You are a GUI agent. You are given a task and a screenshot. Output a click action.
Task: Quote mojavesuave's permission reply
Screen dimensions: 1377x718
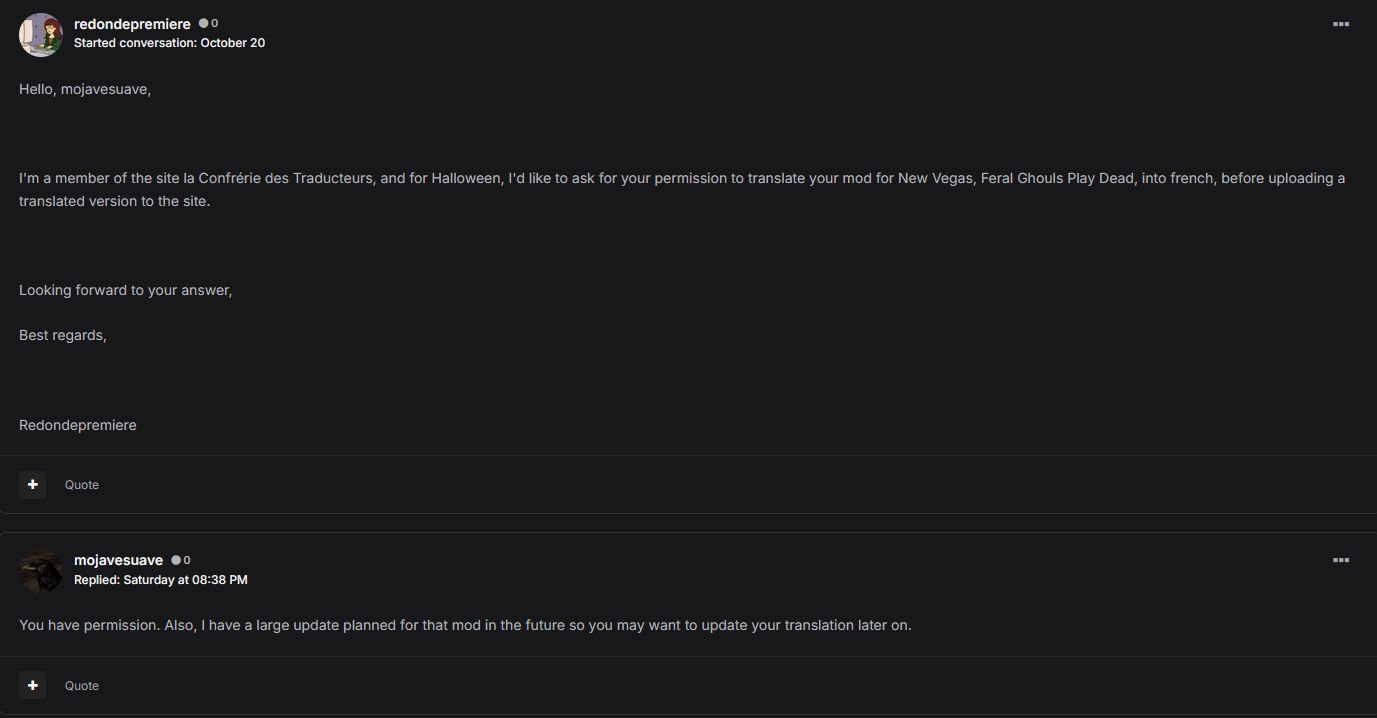click(x=82, y=686)
